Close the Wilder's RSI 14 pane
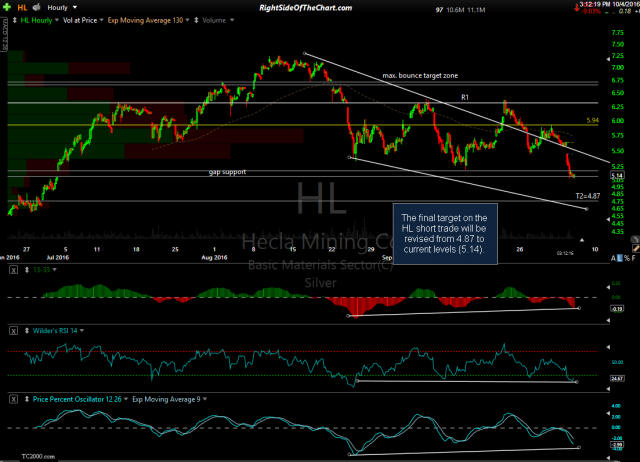The image size is (640, 462). click(x=13, y=331)
